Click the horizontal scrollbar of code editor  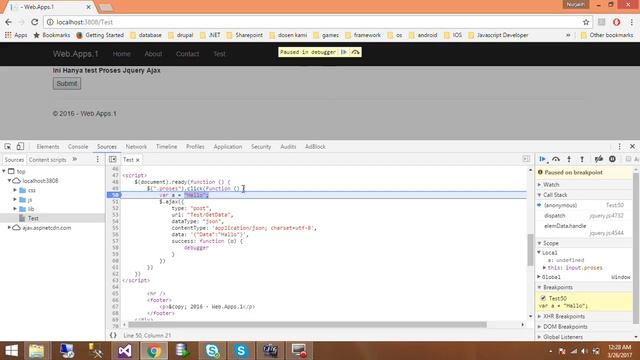[x=307, y=324]
